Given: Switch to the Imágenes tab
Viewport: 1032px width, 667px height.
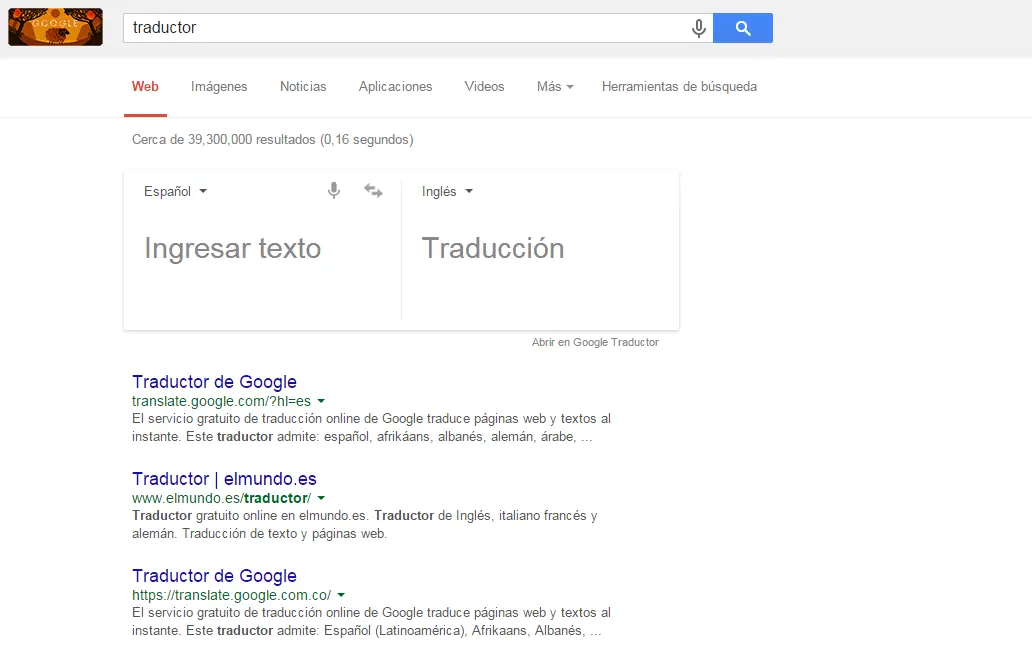Looking at the screenshot, I should pyautogui.click(x=219, y=86).
